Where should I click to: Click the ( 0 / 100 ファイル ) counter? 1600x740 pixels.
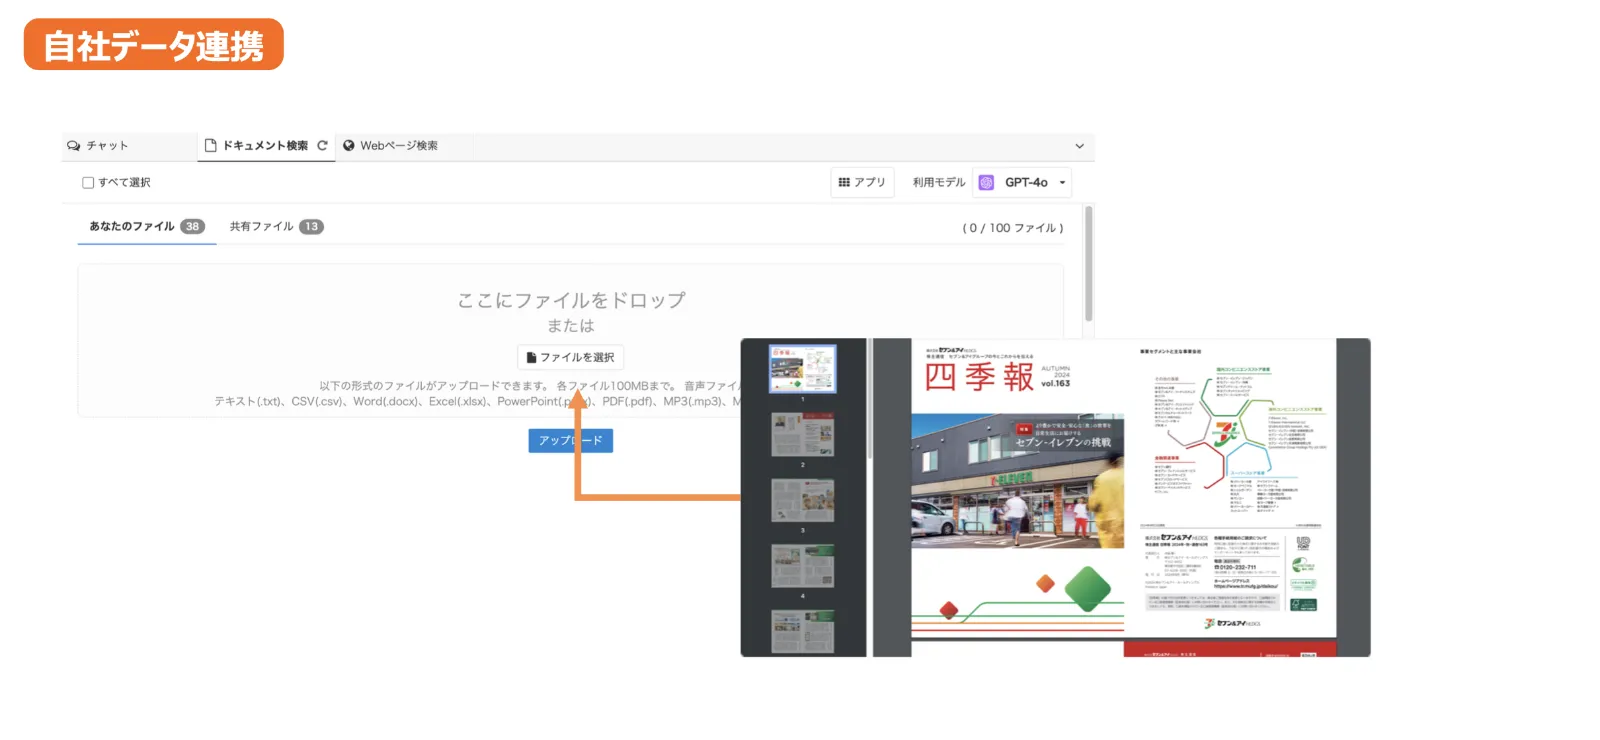(1013, 228)
